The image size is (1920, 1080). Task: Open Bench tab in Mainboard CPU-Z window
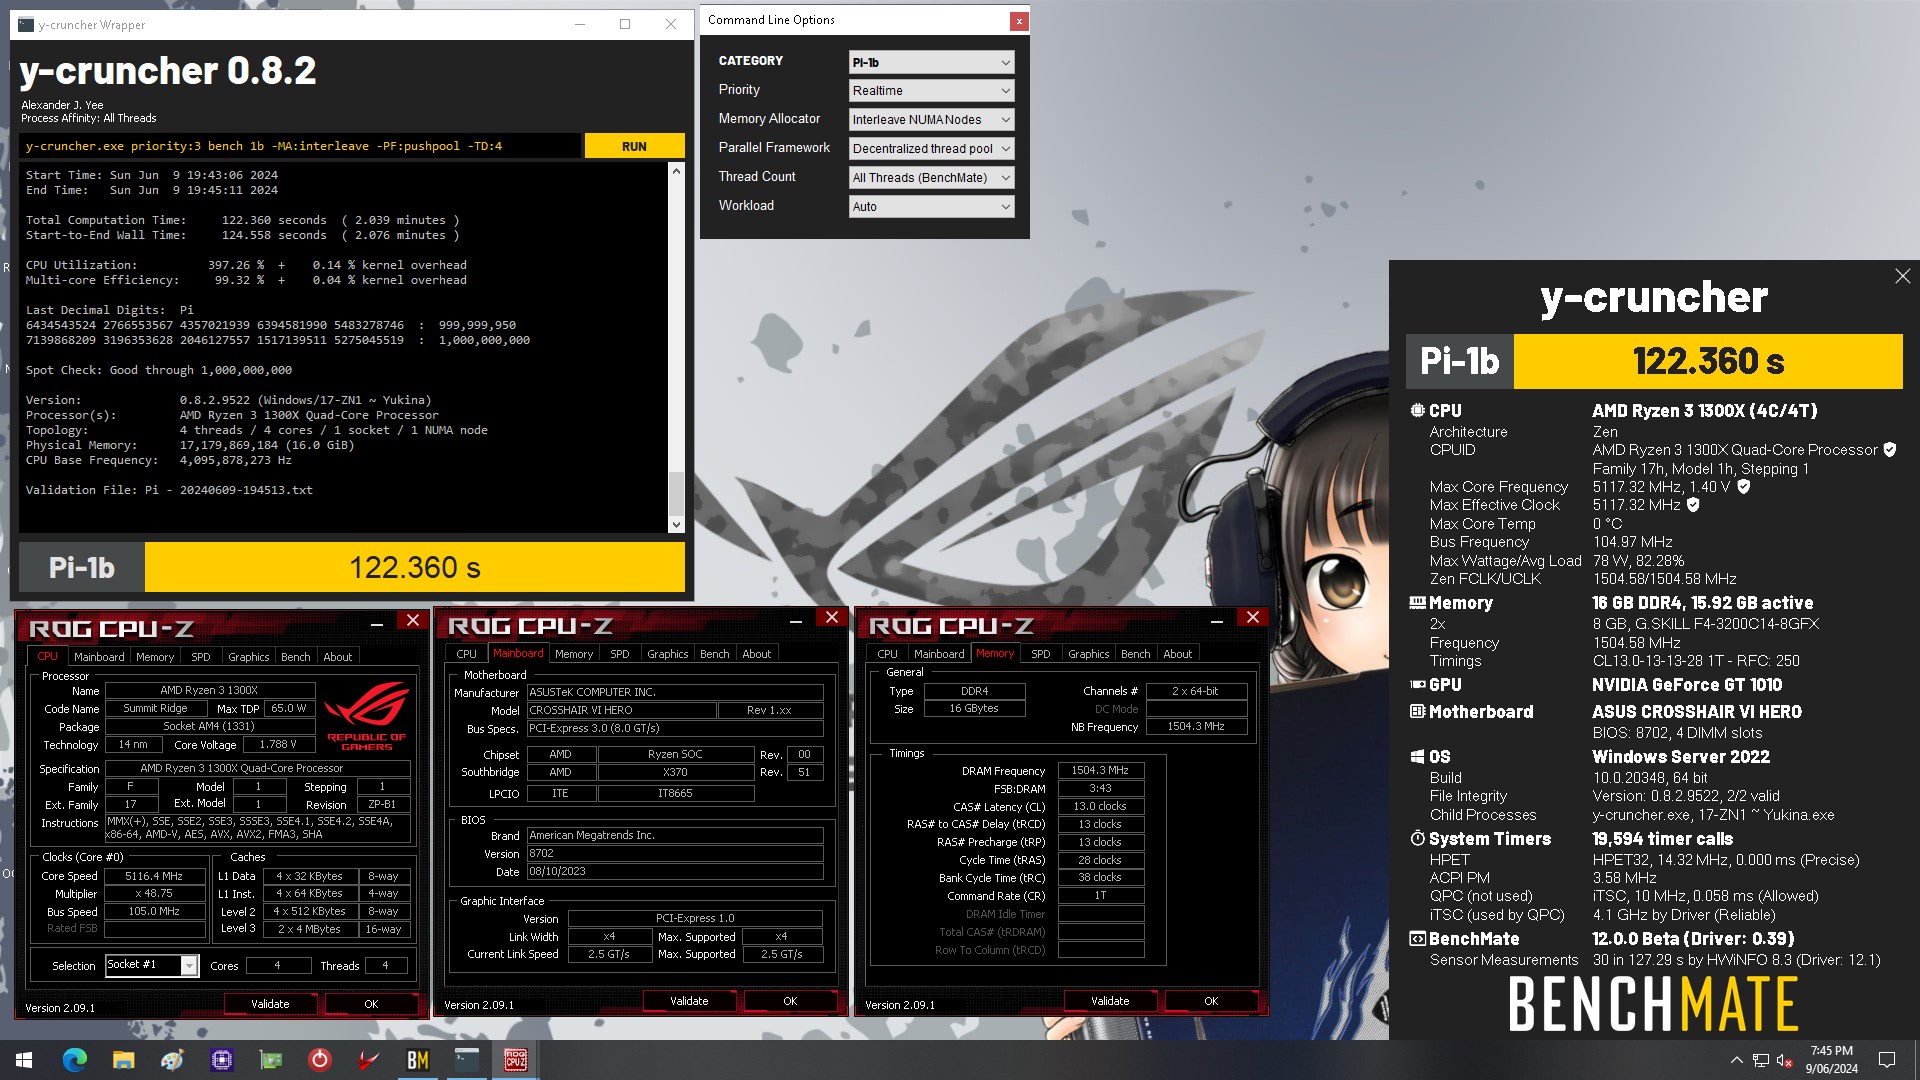(x=714, y=654)
